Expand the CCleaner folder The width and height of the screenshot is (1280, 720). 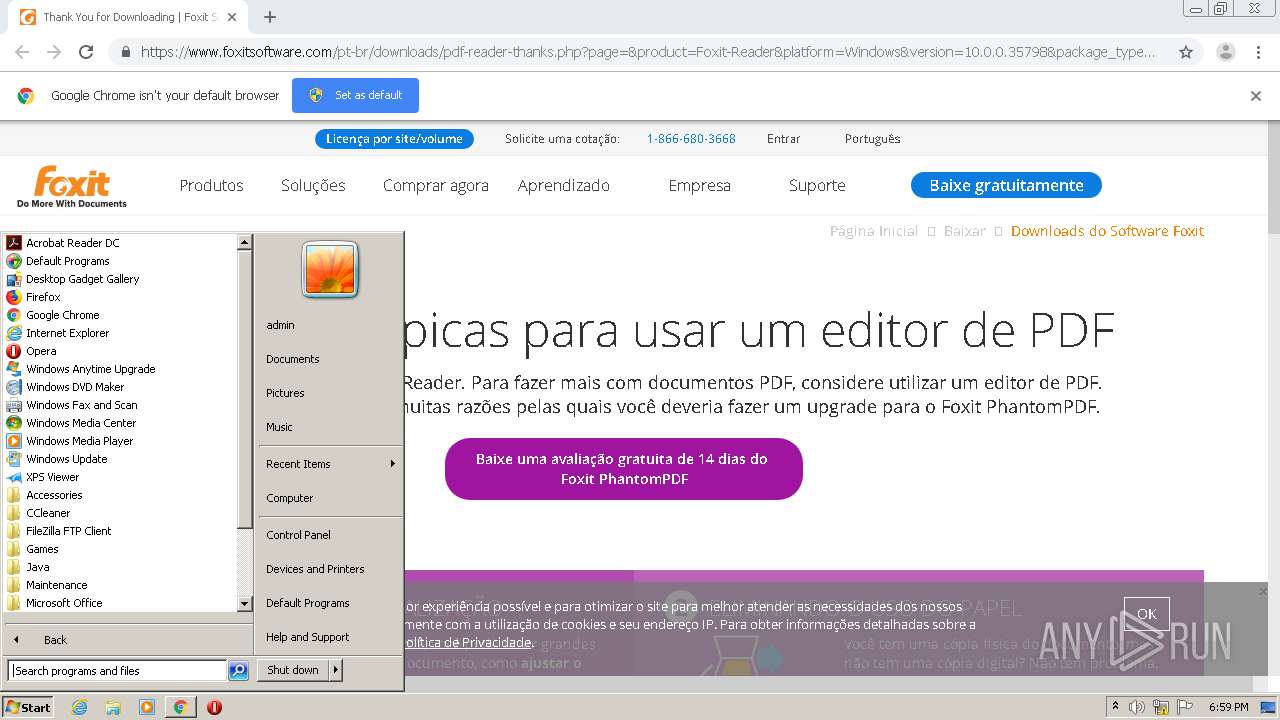click(x=48, y=513)
